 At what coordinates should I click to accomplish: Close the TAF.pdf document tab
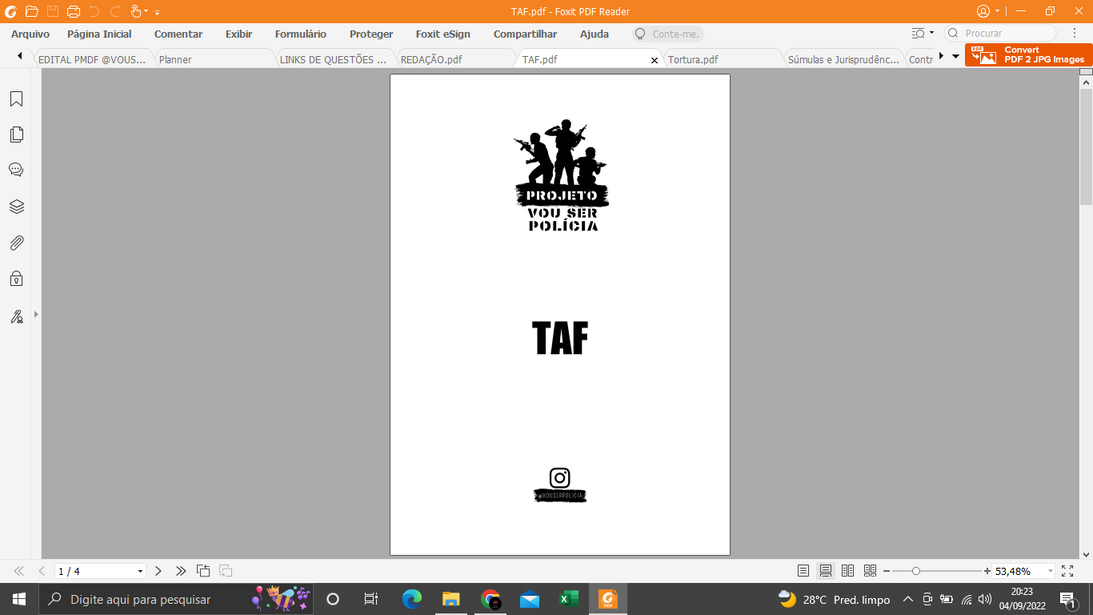tap(654, 60)
